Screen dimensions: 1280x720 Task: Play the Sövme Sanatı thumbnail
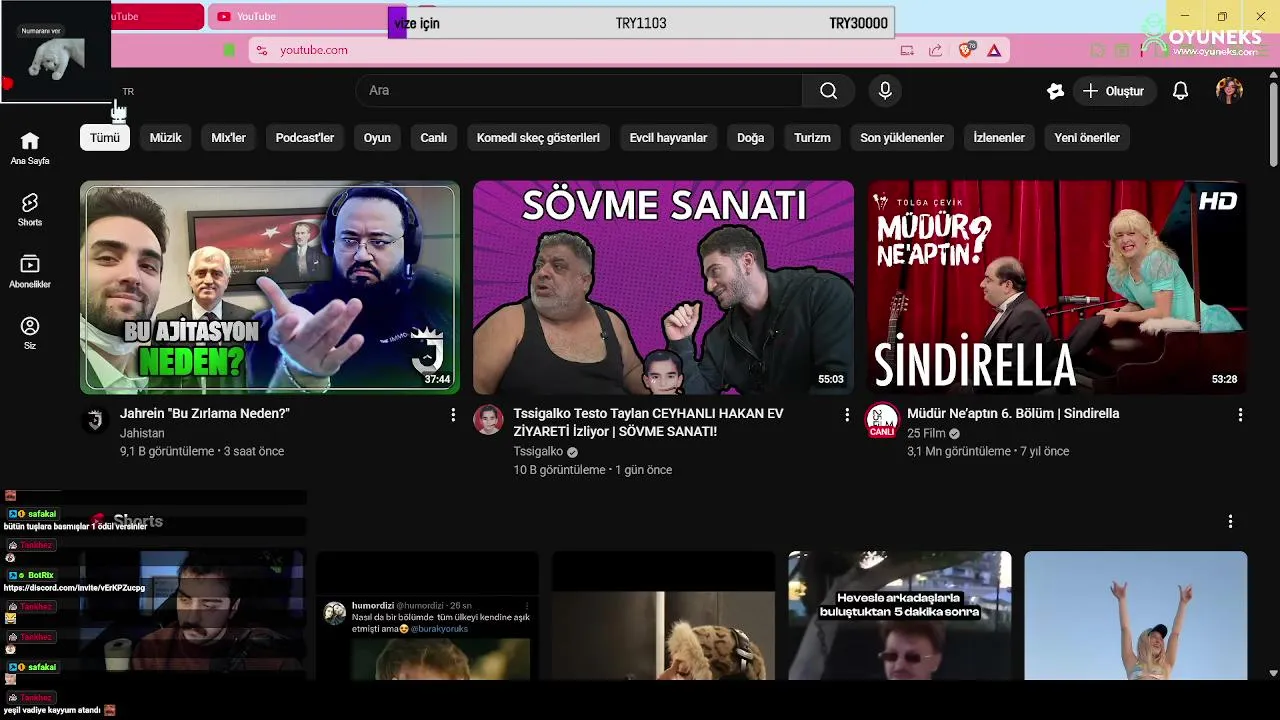pos(663,288)
